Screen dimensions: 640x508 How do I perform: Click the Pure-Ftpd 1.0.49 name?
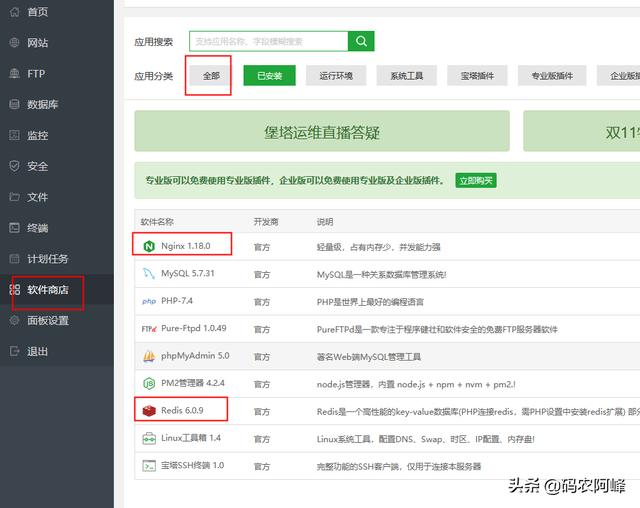tap(194, 328)
